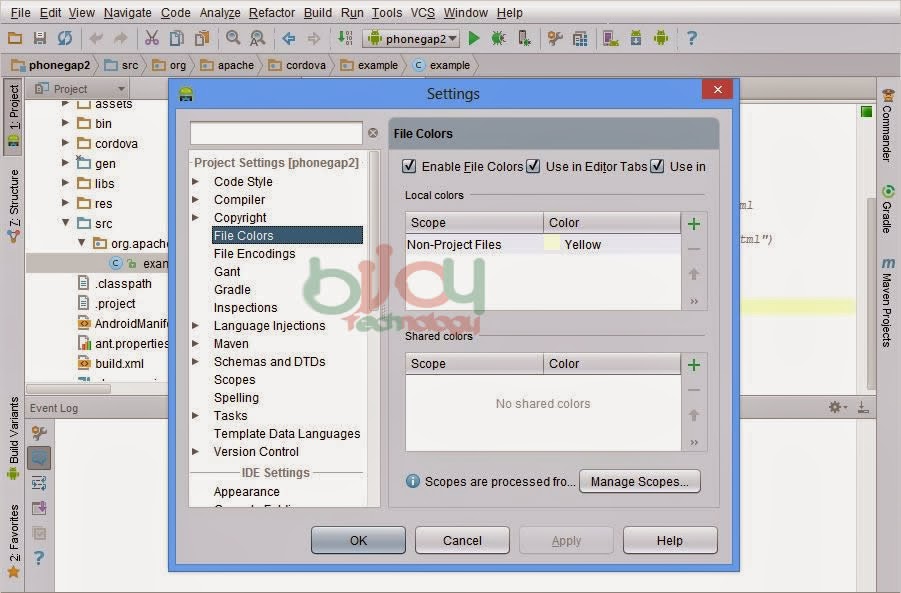Click the Open folder toolbar icon

[15, 38]
